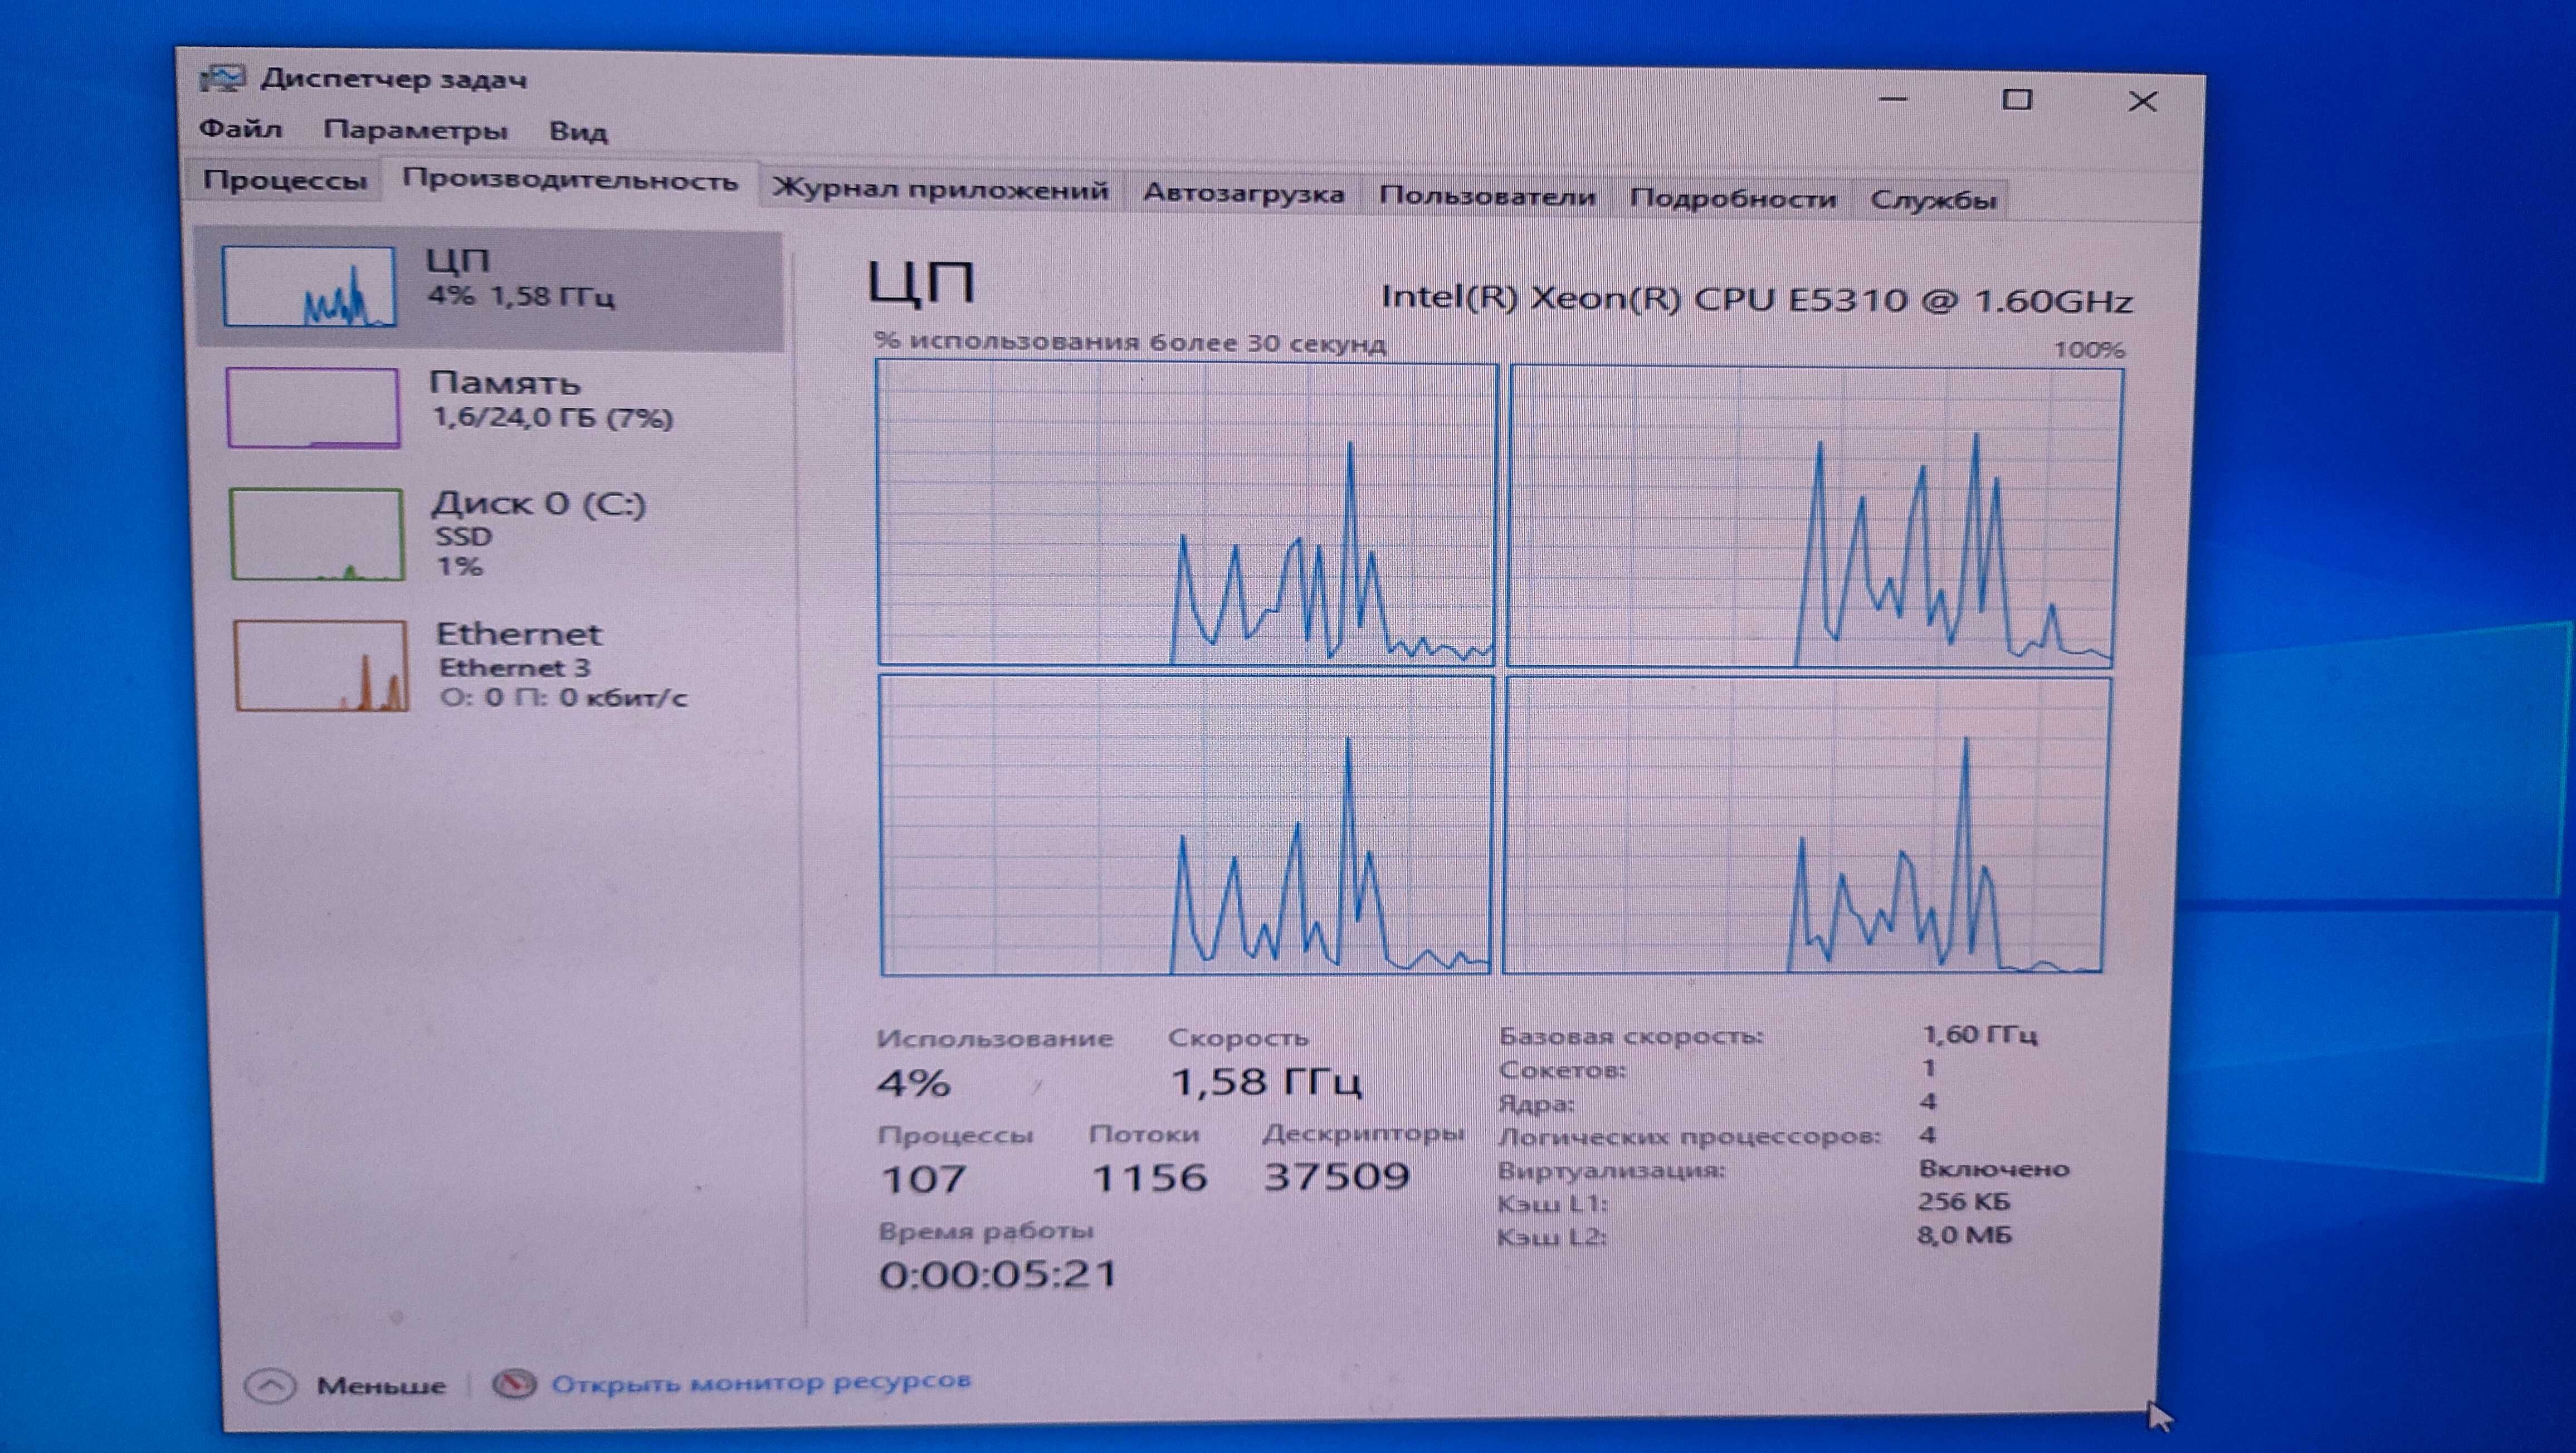The width and height of the screenshot is (2576, 1453).
Task: Click the % использования более 30 секунд label
Action: pyautogui.click(x=1130, y=342)
